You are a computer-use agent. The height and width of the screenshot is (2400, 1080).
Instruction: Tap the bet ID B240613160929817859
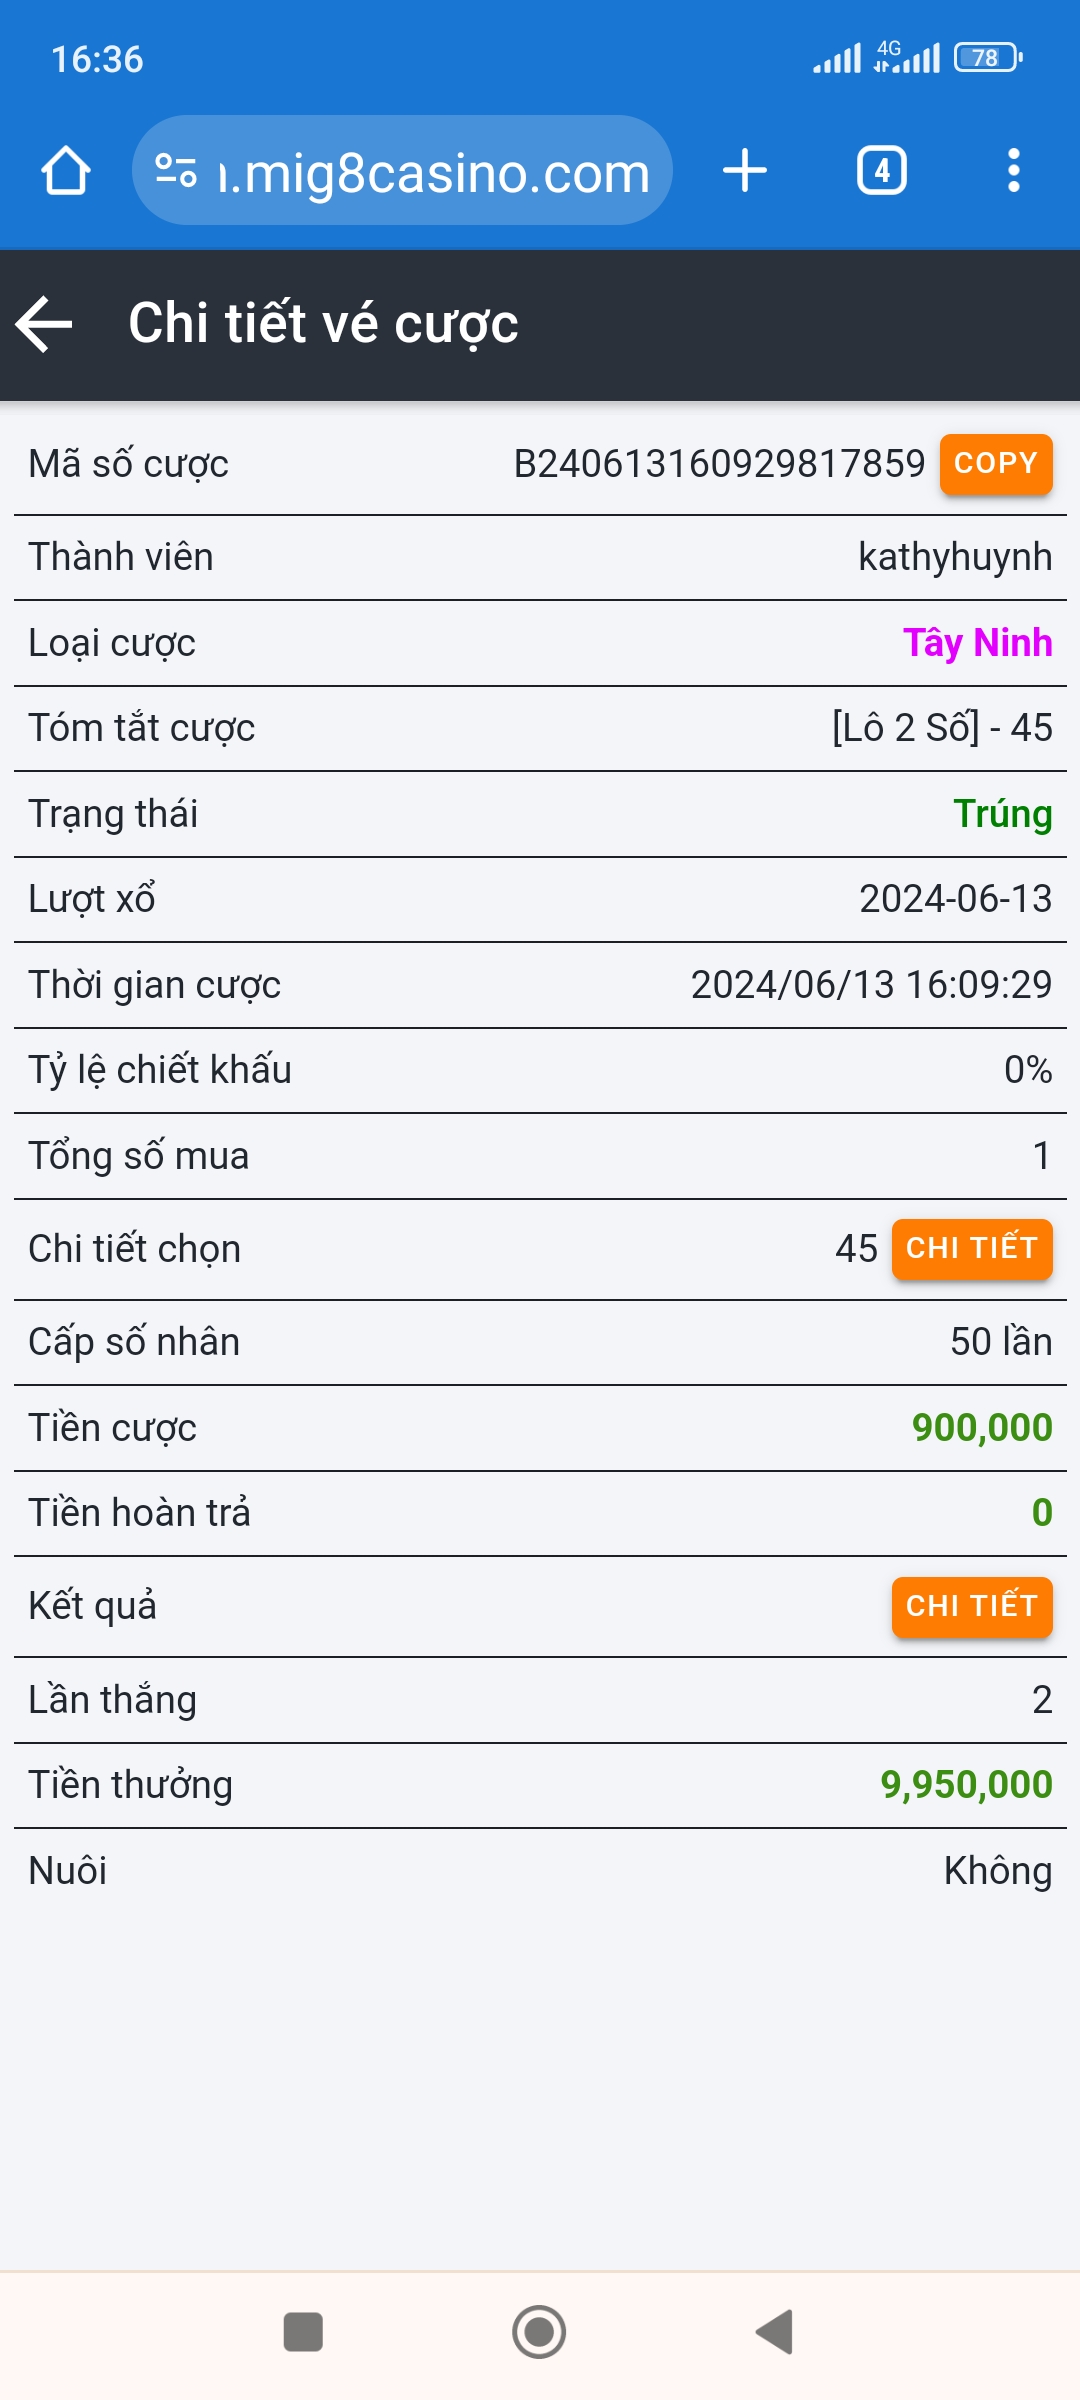(719, 464)
